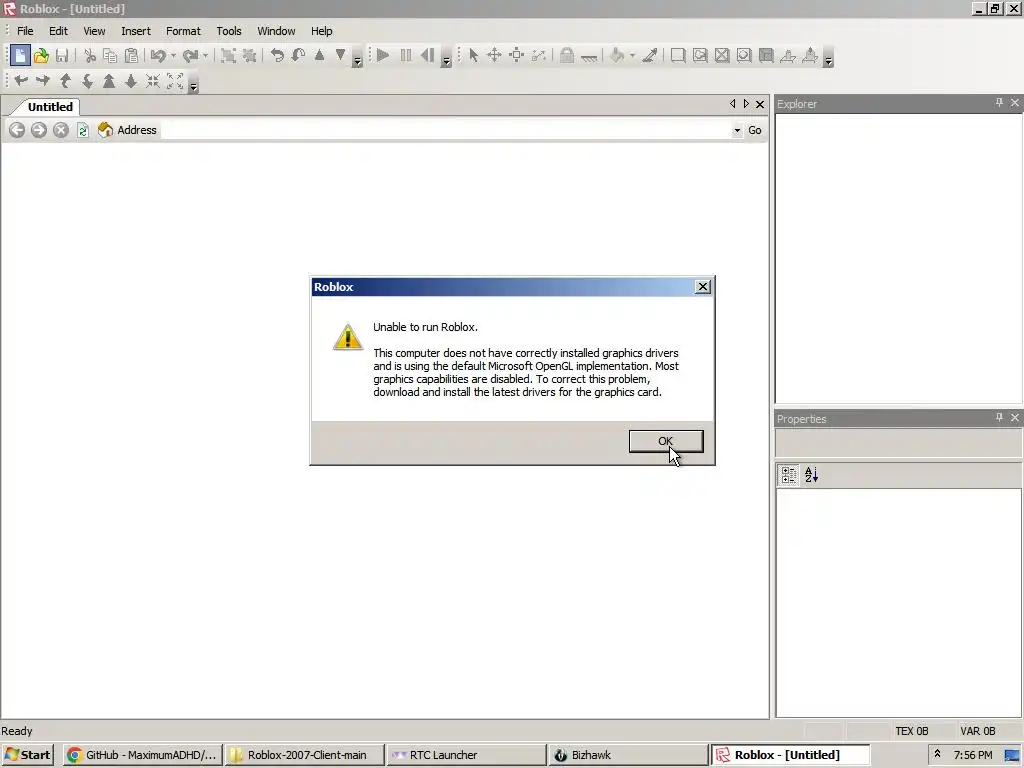Expand the camera toolbar overflow options
The image size is (1024, 768).
(193, 82)
